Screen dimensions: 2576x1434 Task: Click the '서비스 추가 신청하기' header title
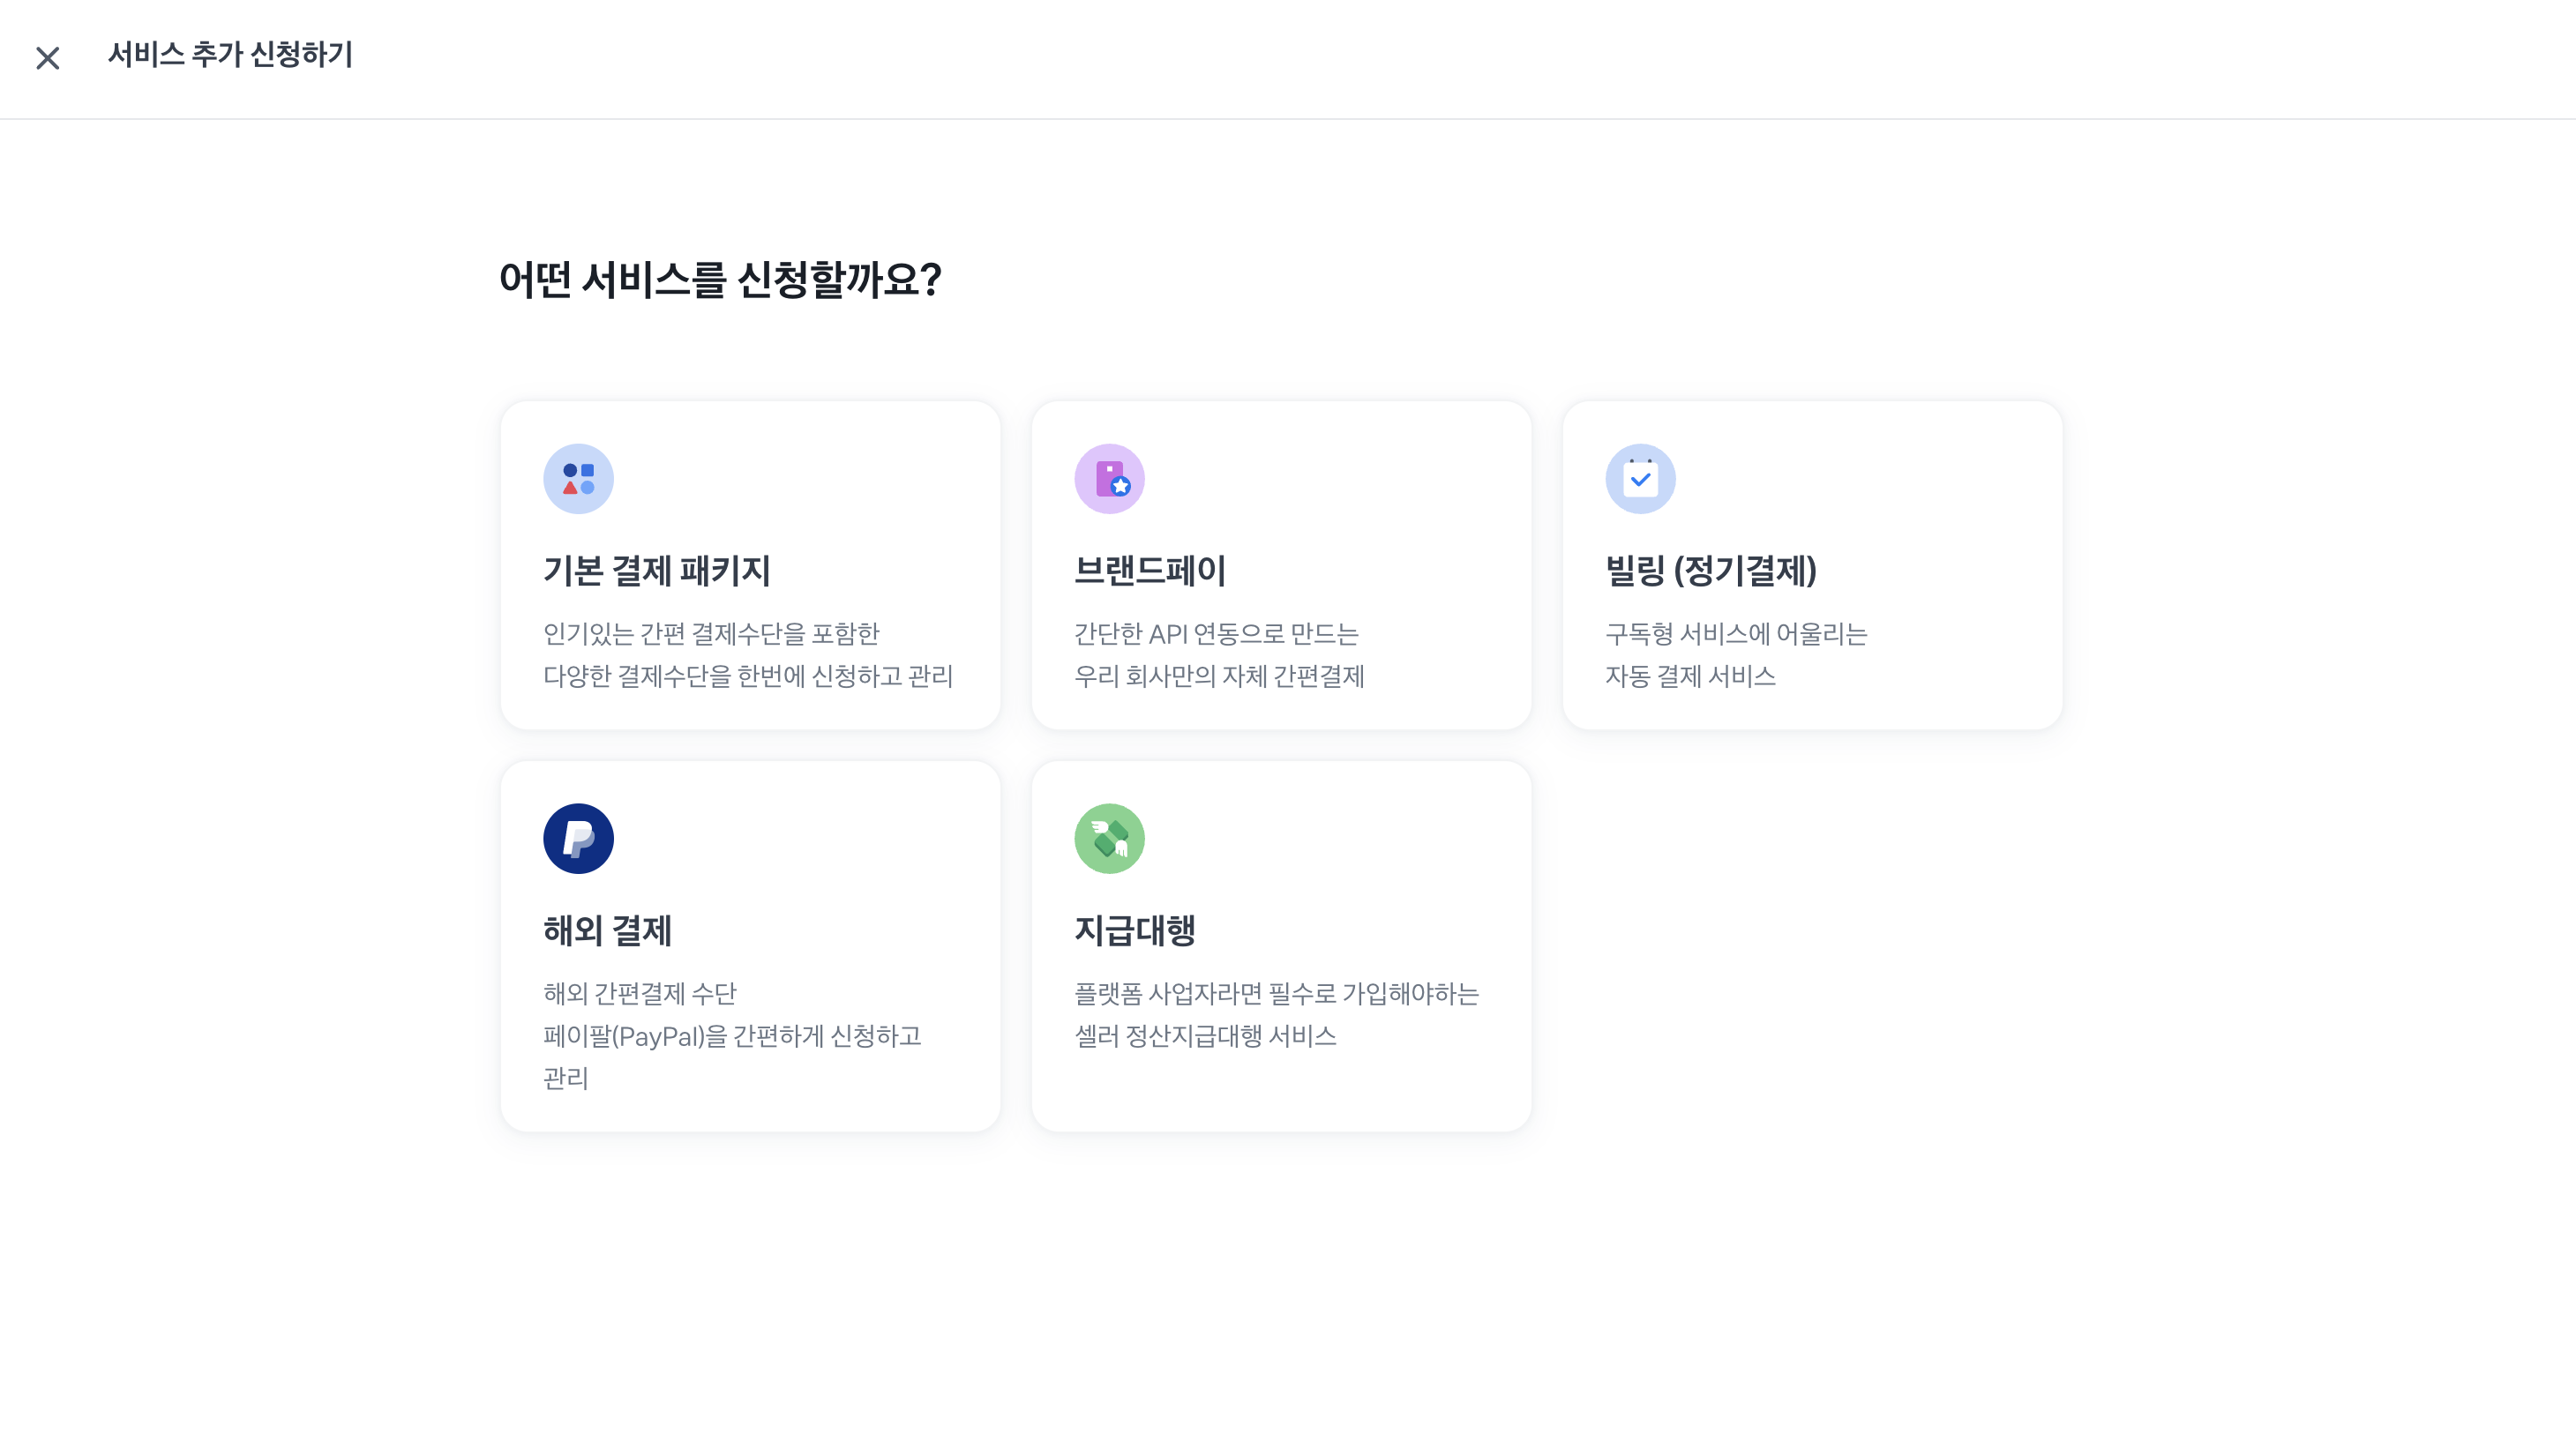click(230, 55)
